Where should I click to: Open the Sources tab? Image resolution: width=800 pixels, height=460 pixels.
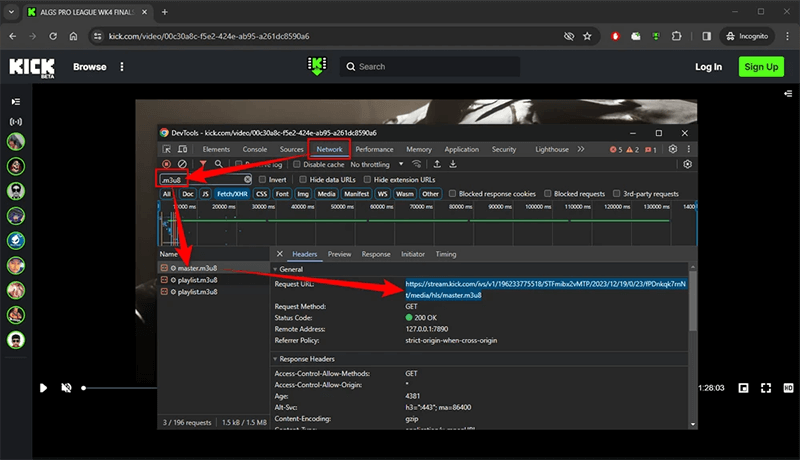coord(291,149)
